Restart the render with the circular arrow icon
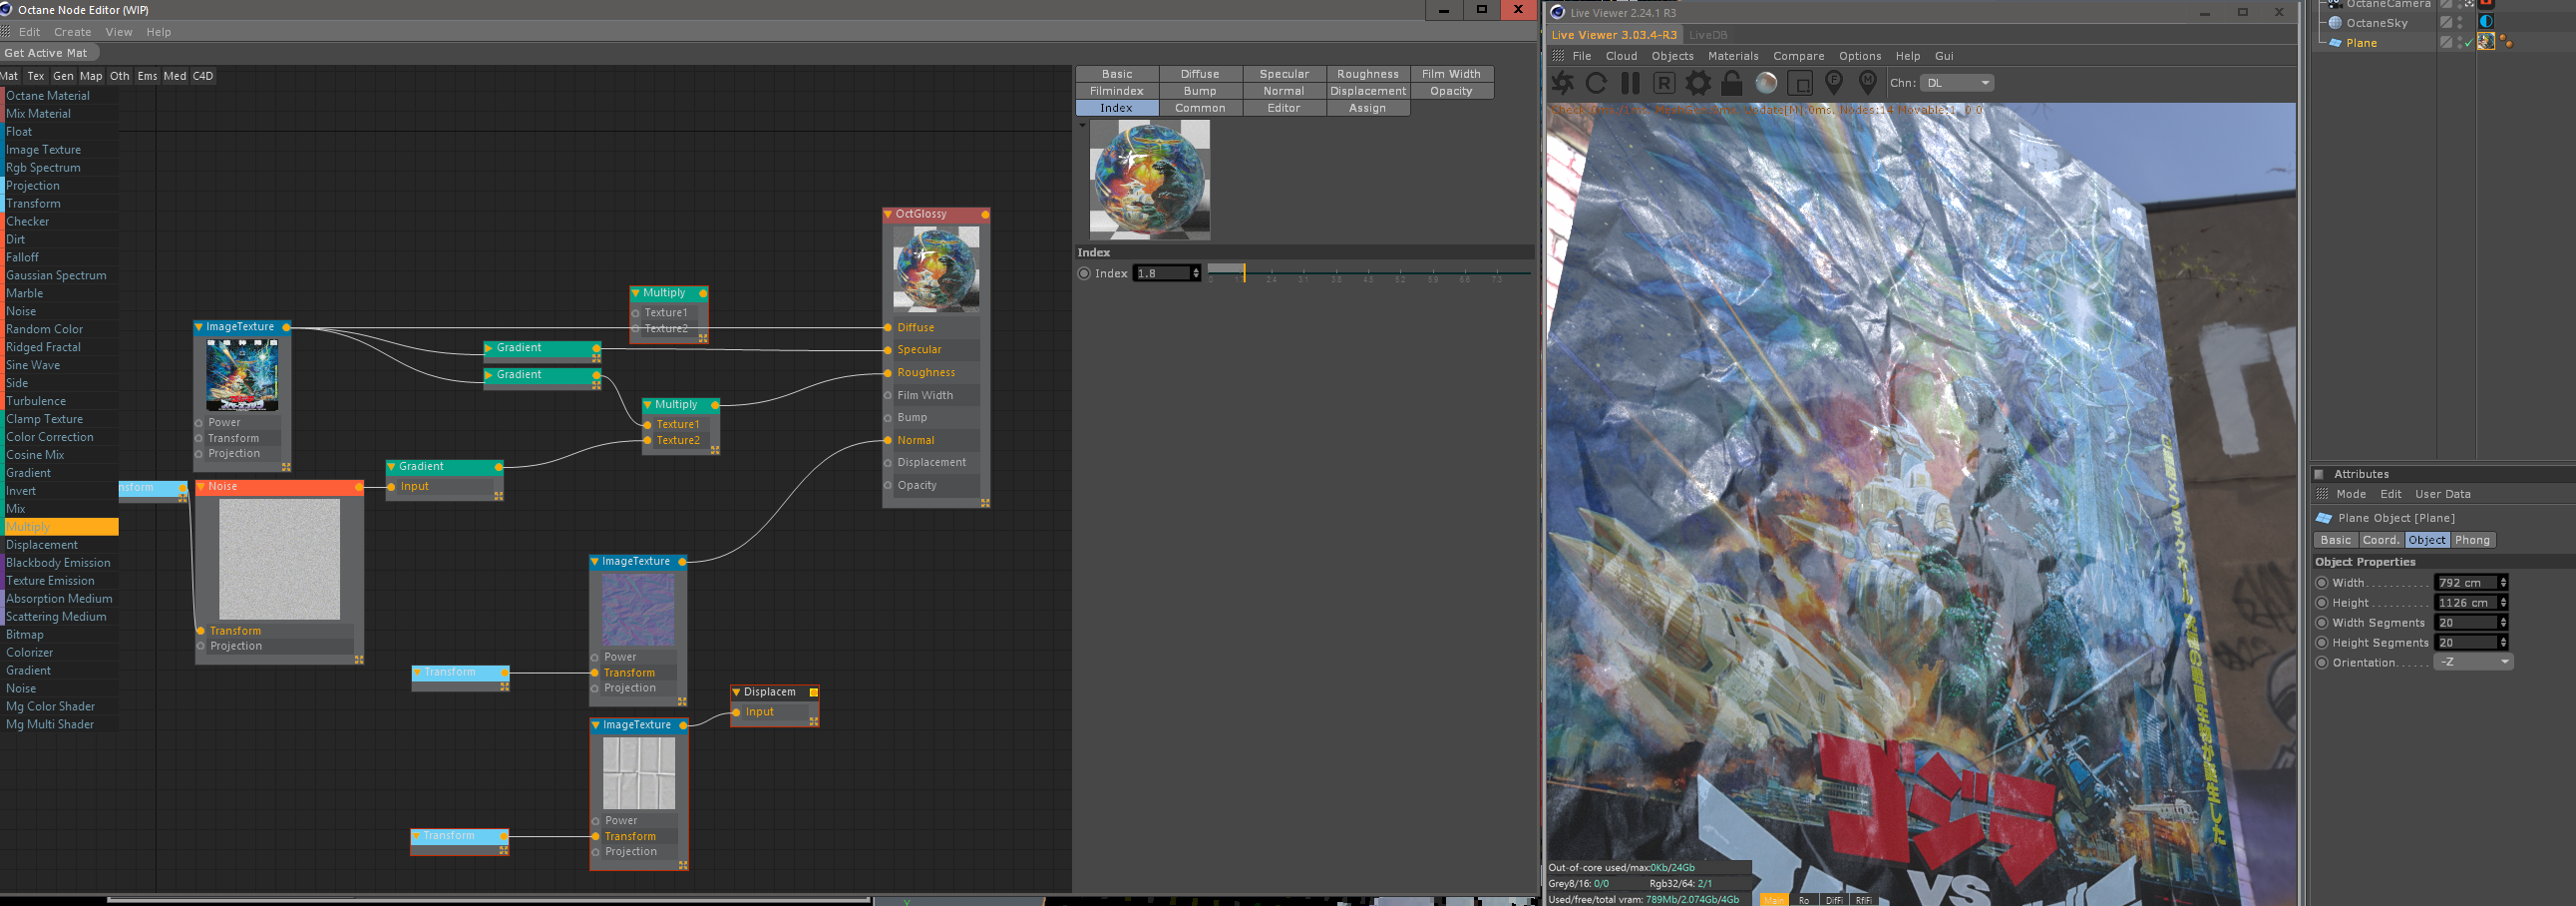The image size is (2576, 906). click(1596, 83)
